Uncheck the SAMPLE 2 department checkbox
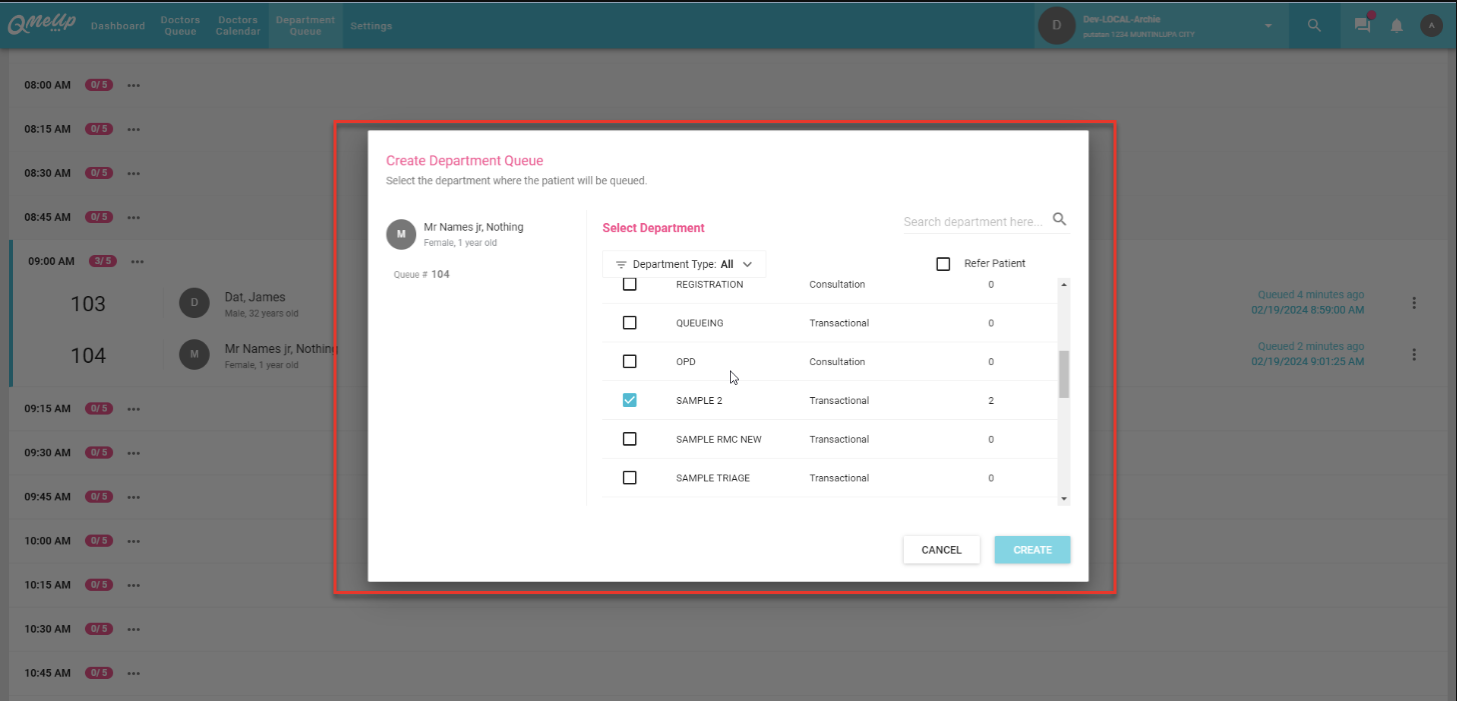Viewport: 1457px width, 701px height. click(x=630, y=400)
